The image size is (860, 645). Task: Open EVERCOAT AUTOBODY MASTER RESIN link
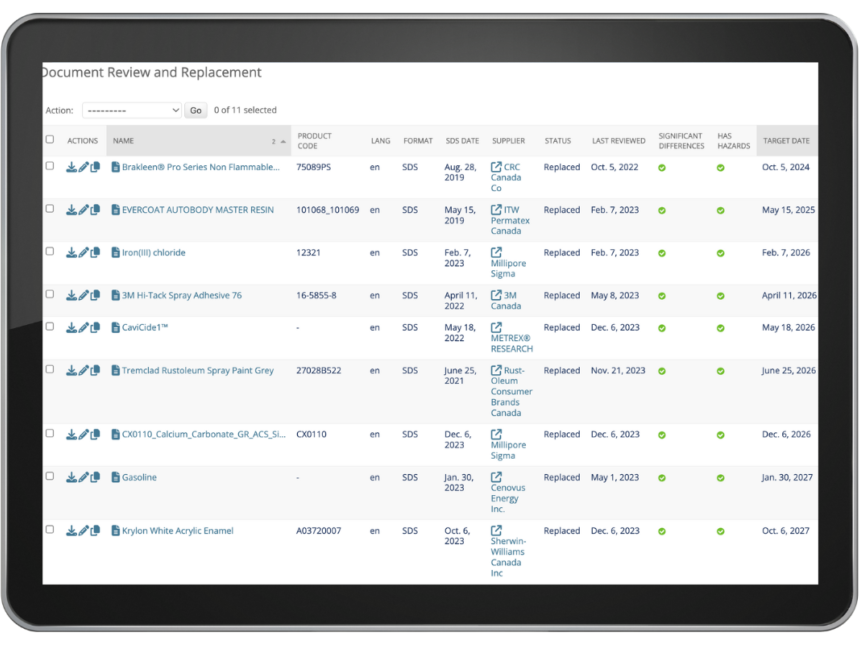pos(197,210)
